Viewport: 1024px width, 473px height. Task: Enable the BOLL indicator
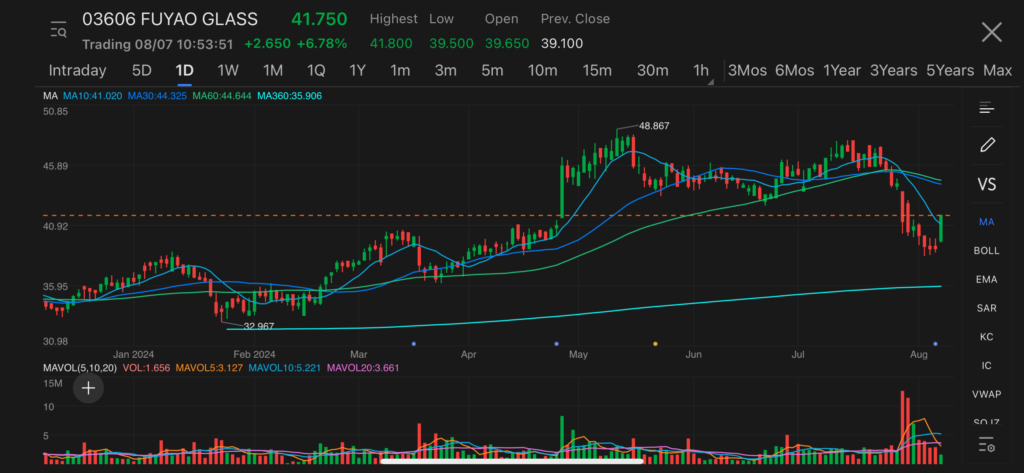(x=986, y=251)
